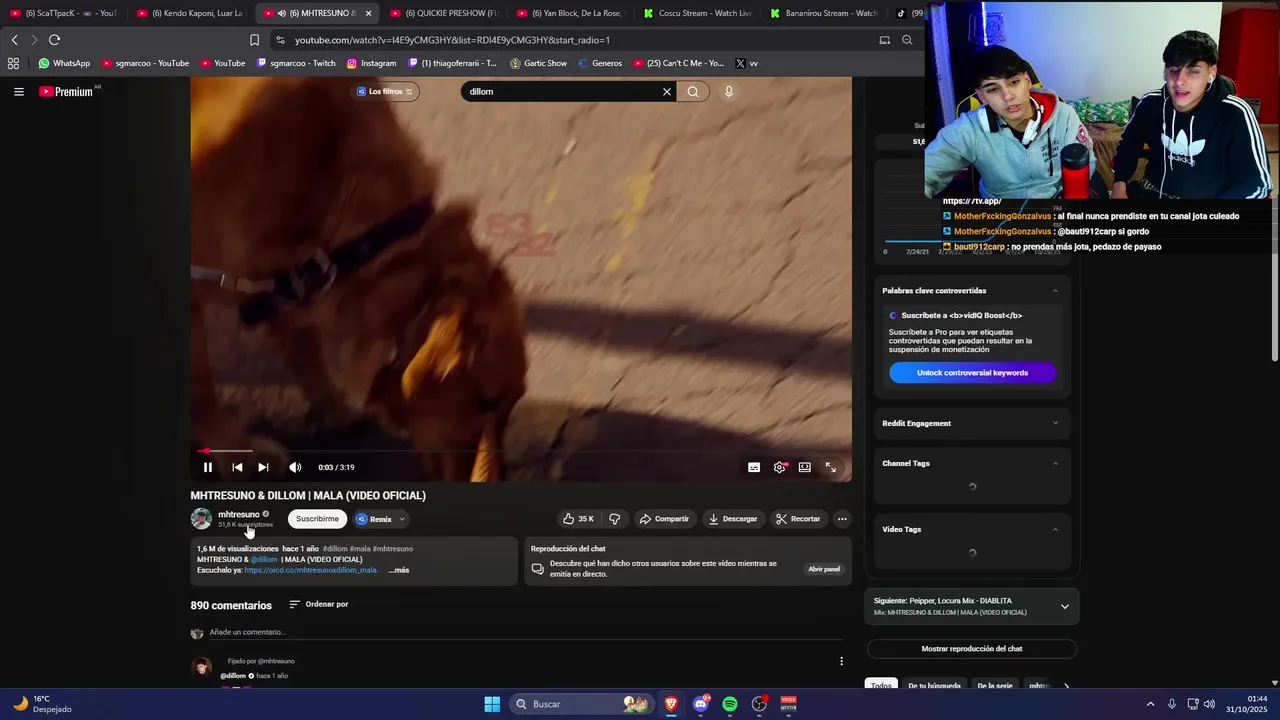Select the 'De la serie' chip
This screenshot has width=1280, height=720.
(995, 686)
